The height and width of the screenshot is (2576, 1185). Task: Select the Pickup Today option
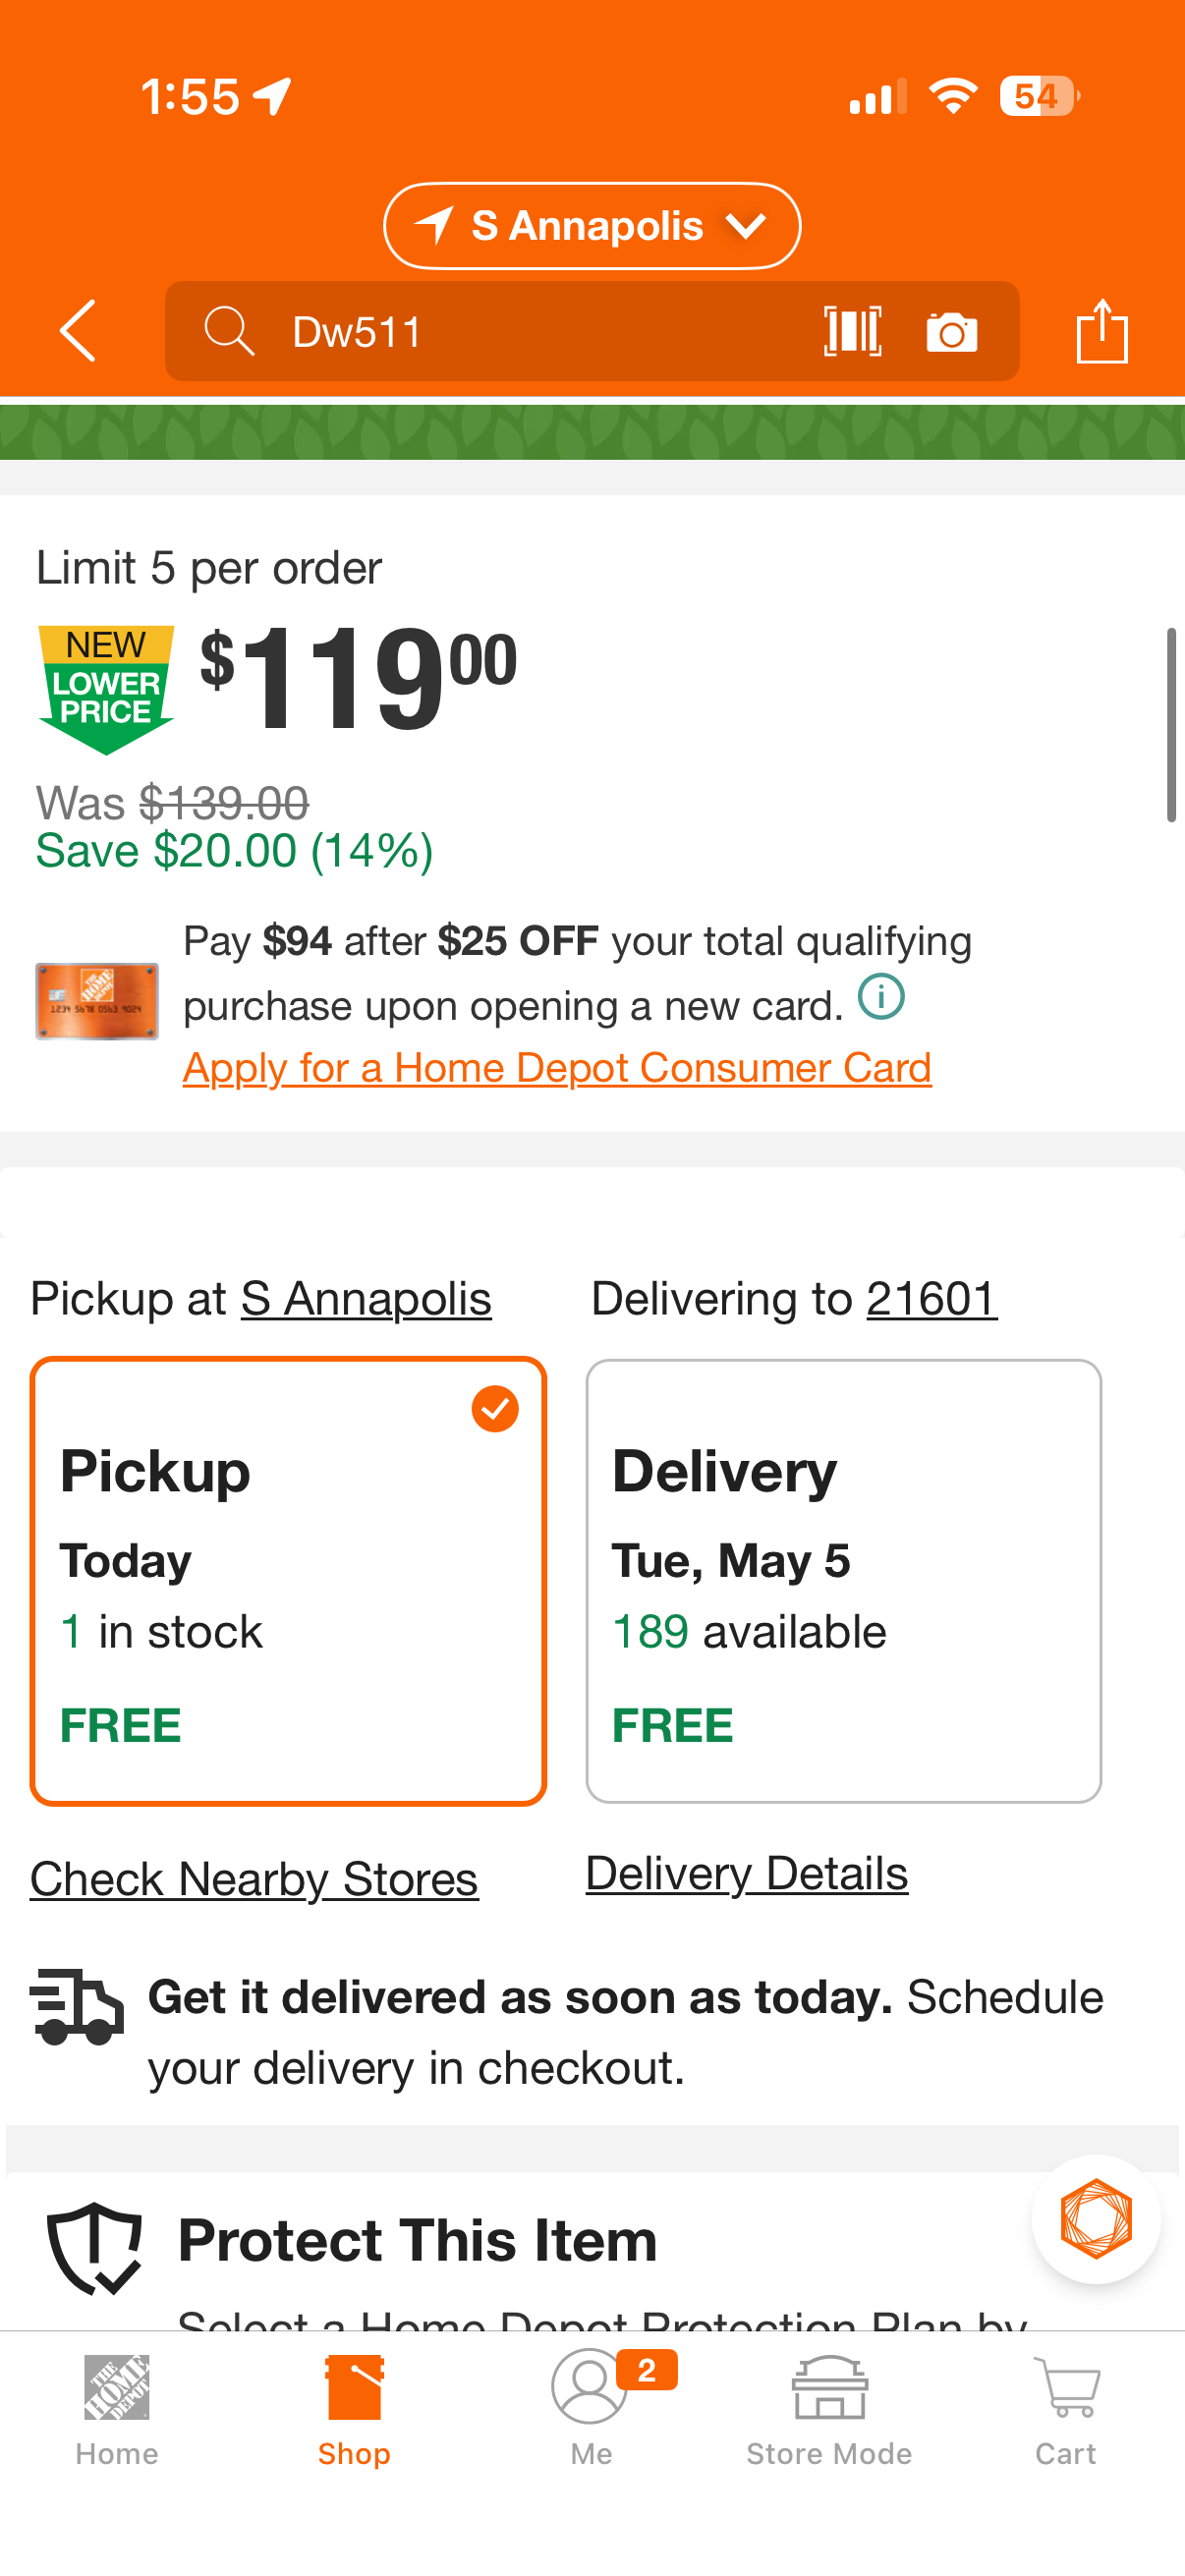(288, 1581)
